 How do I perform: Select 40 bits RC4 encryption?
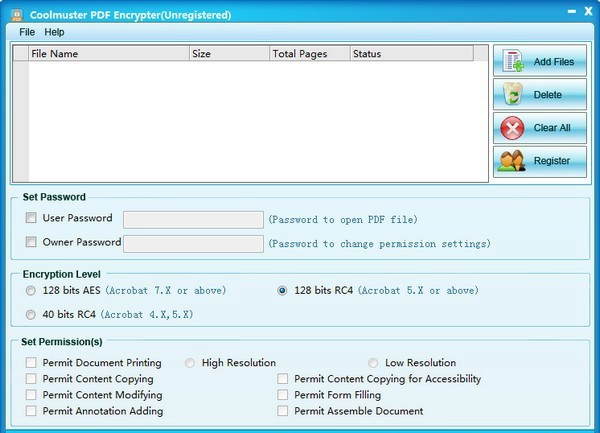point(31,315)
